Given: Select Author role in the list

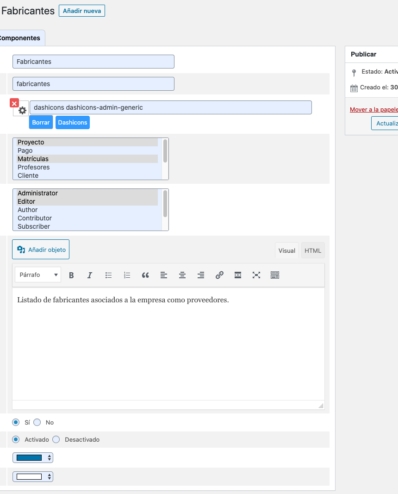Looking at the screenshot, I should [x=87, y=210].
